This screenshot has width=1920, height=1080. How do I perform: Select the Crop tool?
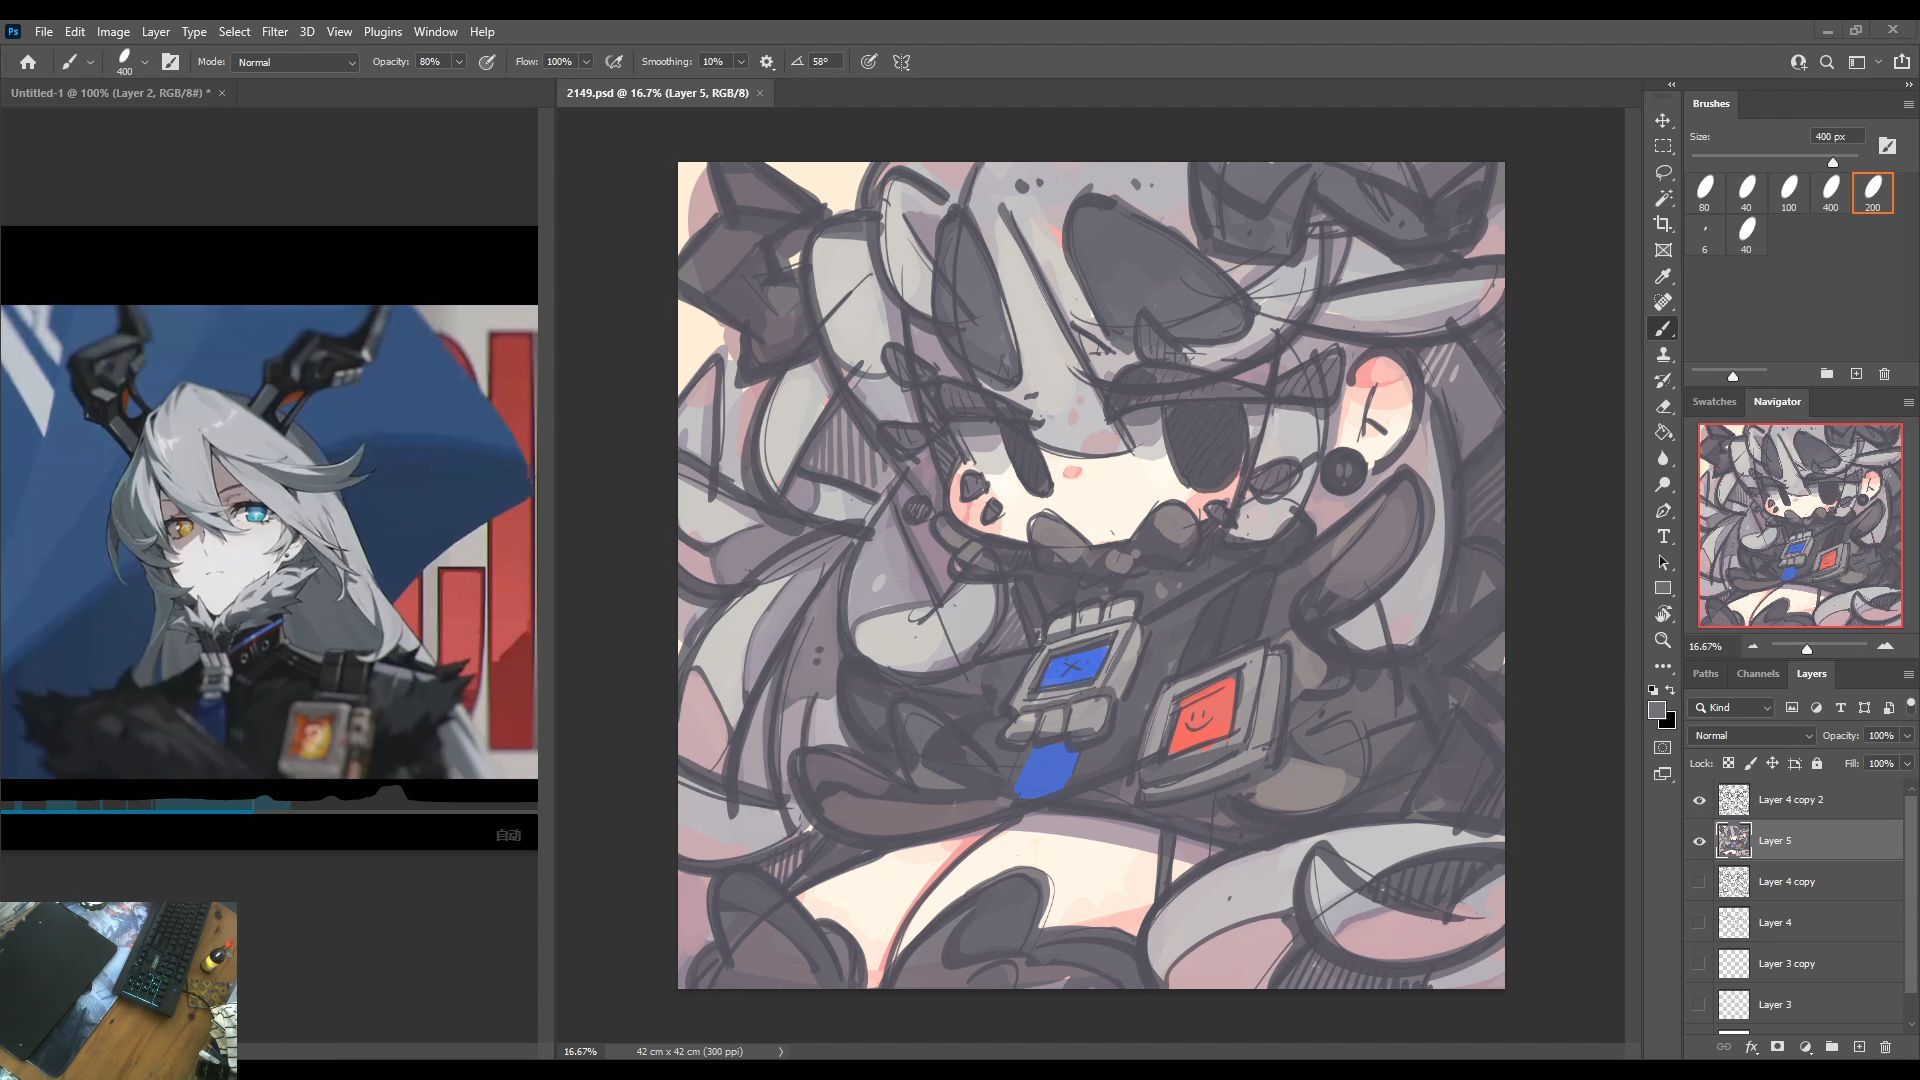tap(1663, 224)
